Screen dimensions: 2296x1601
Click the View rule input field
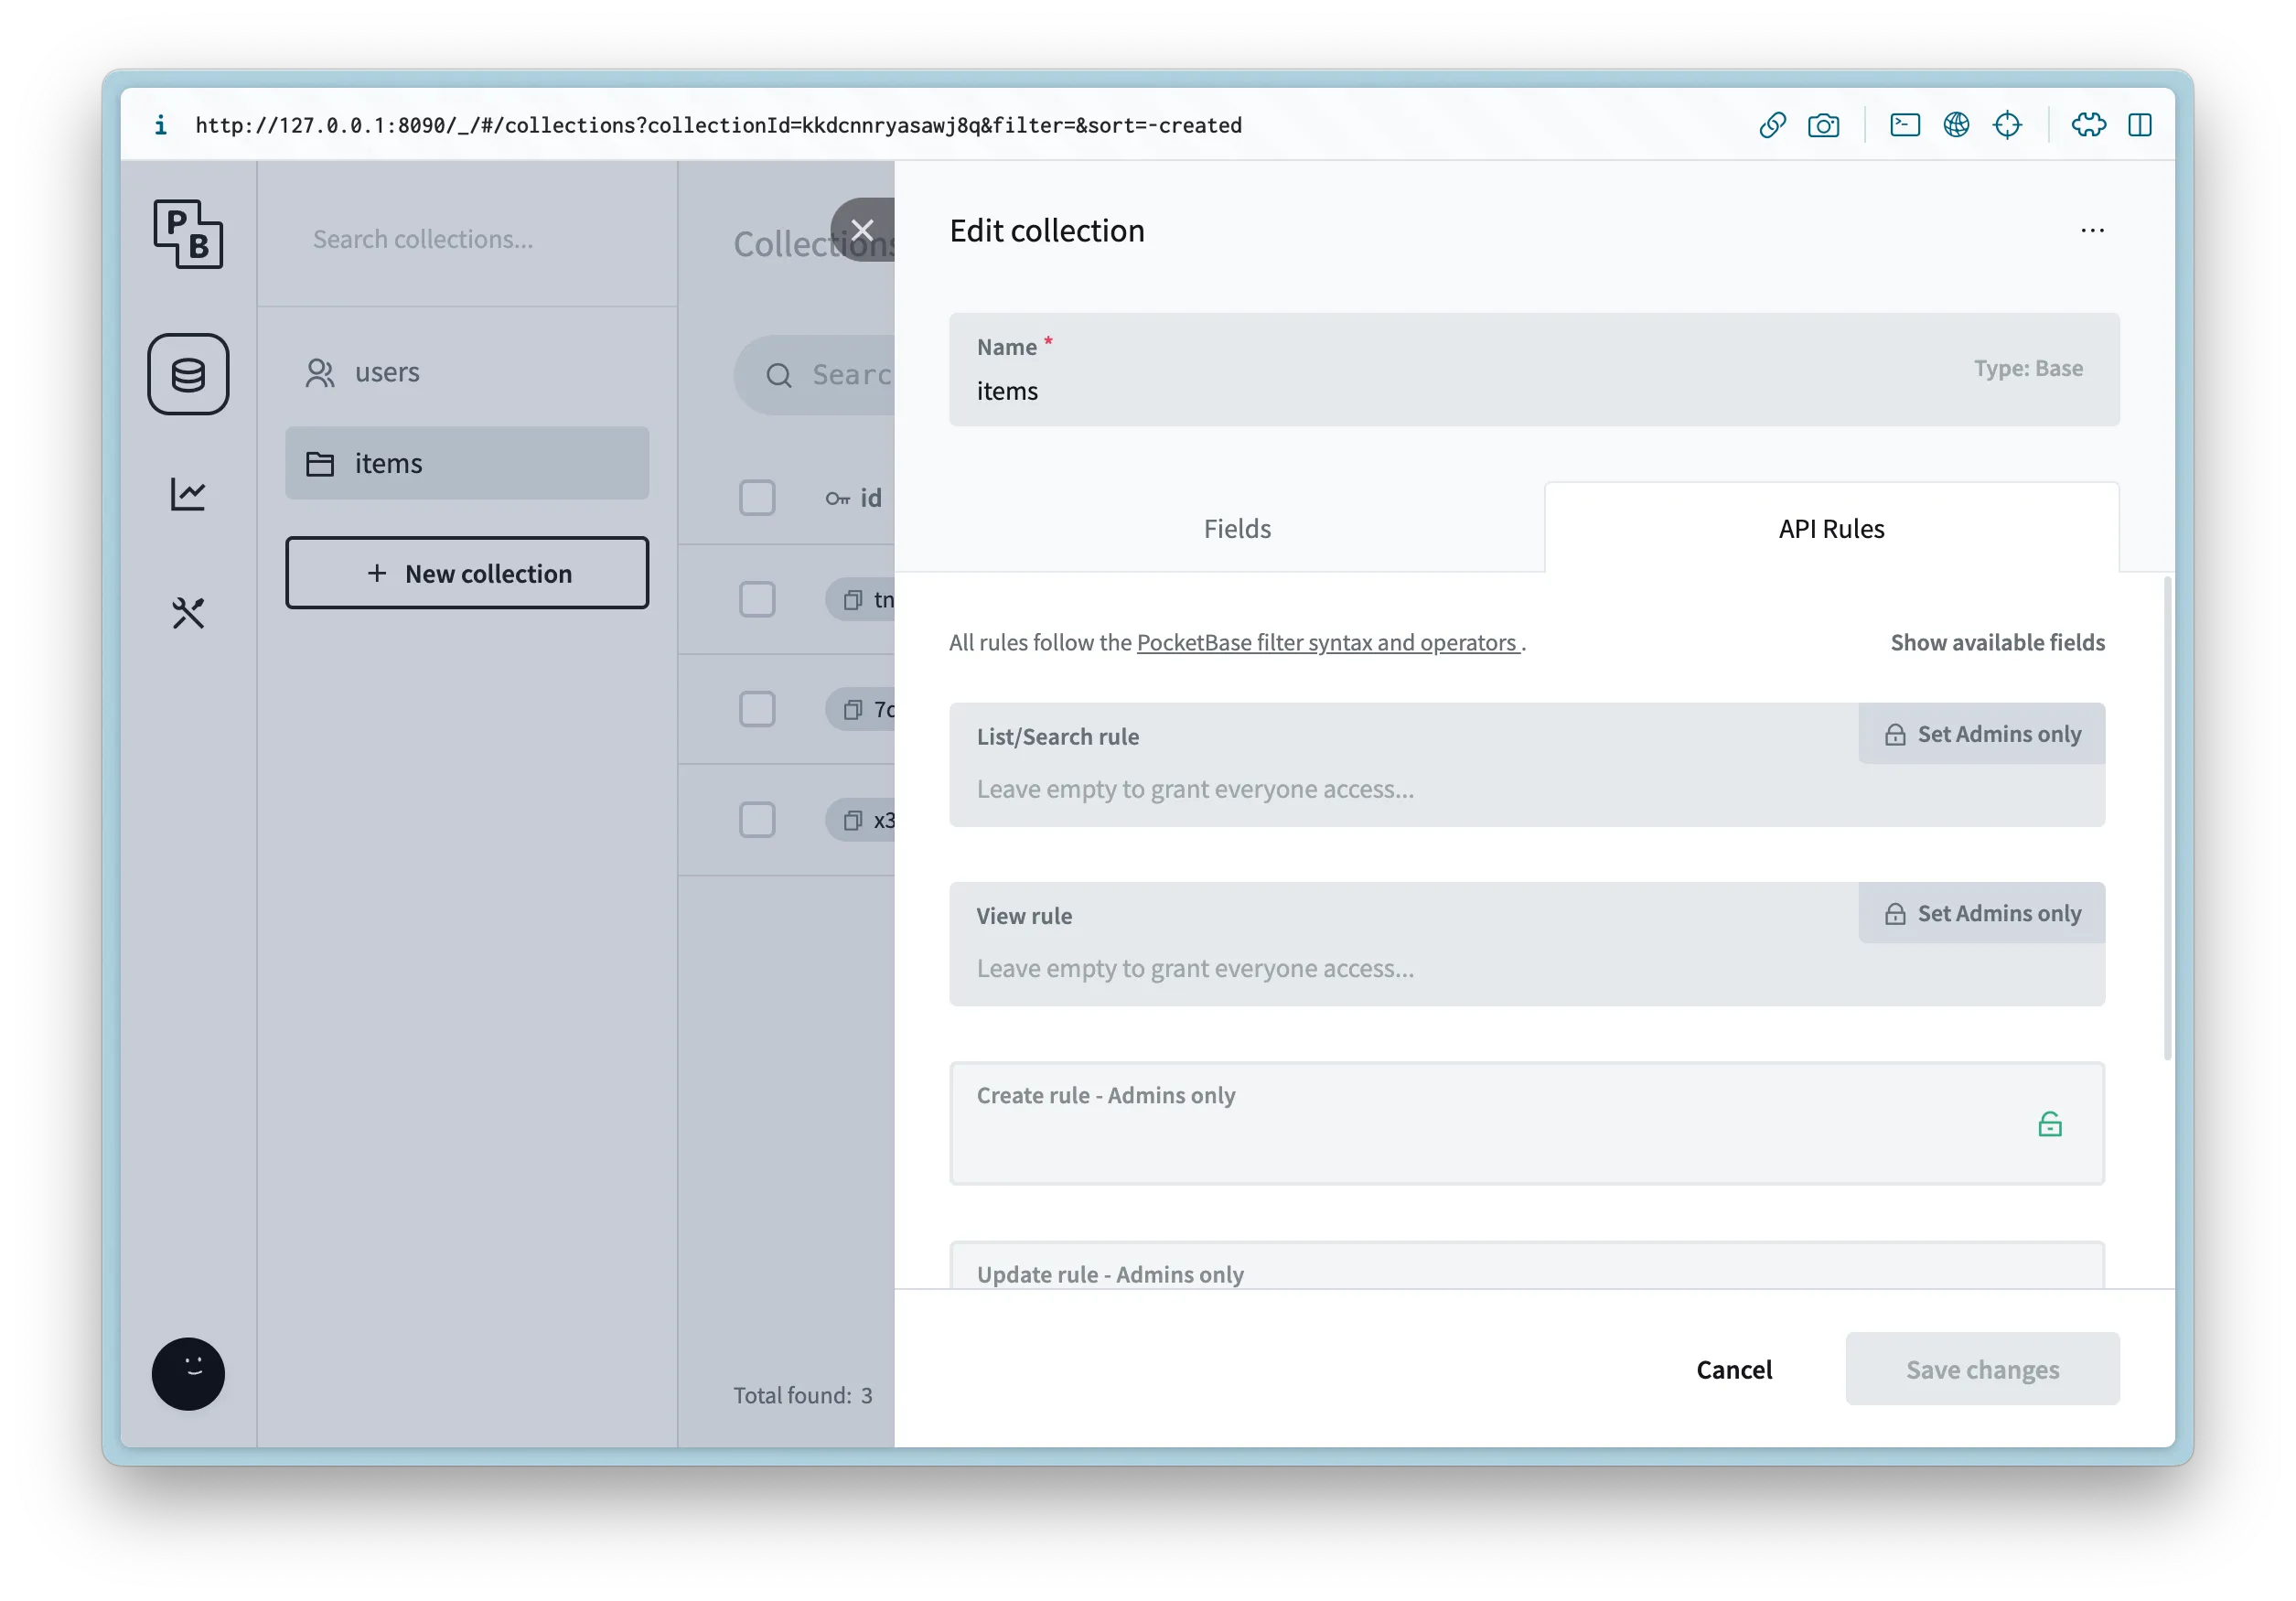tap(1400, 968)
